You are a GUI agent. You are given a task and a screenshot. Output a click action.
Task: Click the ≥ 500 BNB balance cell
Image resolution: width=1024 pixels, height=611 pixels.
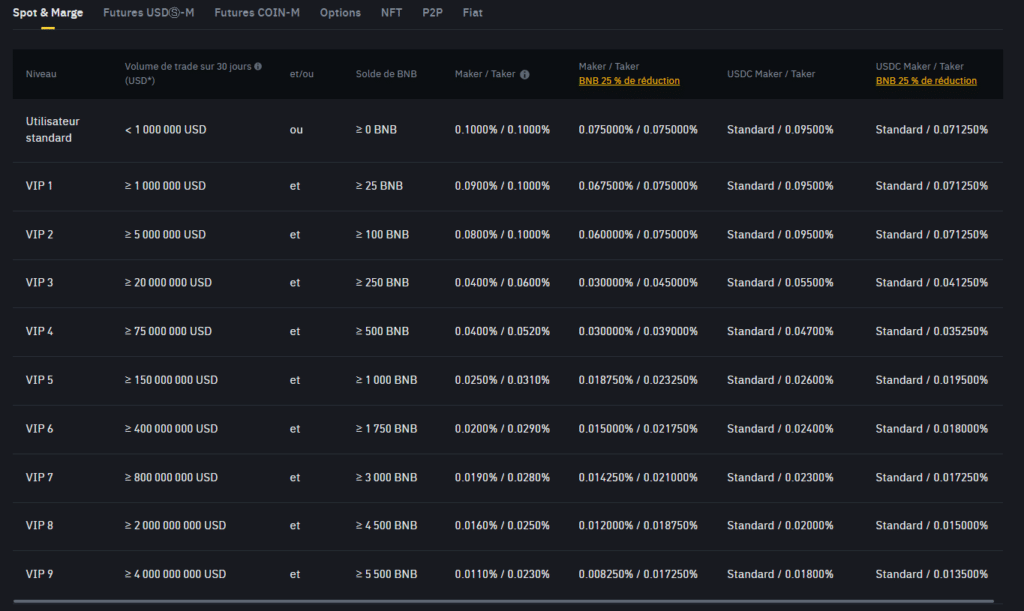click(x=382, y=331)
